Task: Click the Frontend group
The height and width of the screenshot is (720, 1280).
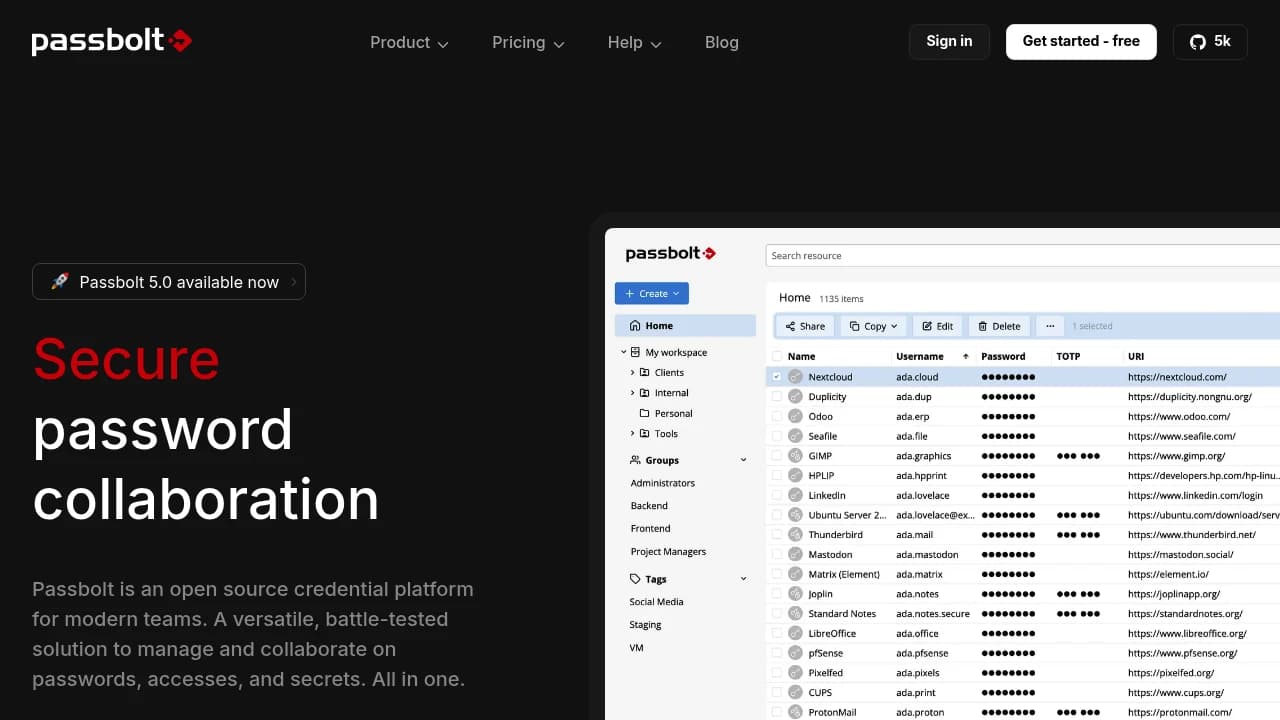Action: 650,529
